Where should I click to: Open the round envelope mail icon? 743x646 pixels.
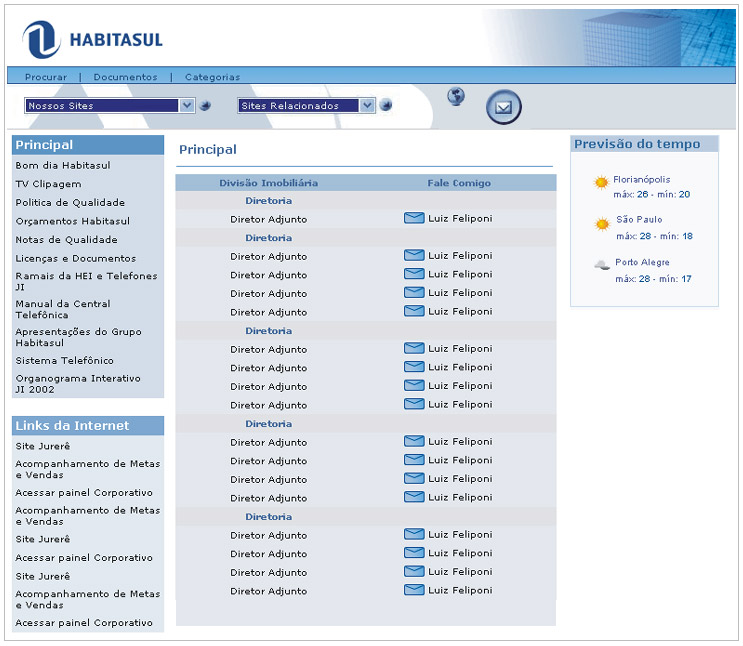[x=504, y=107]
